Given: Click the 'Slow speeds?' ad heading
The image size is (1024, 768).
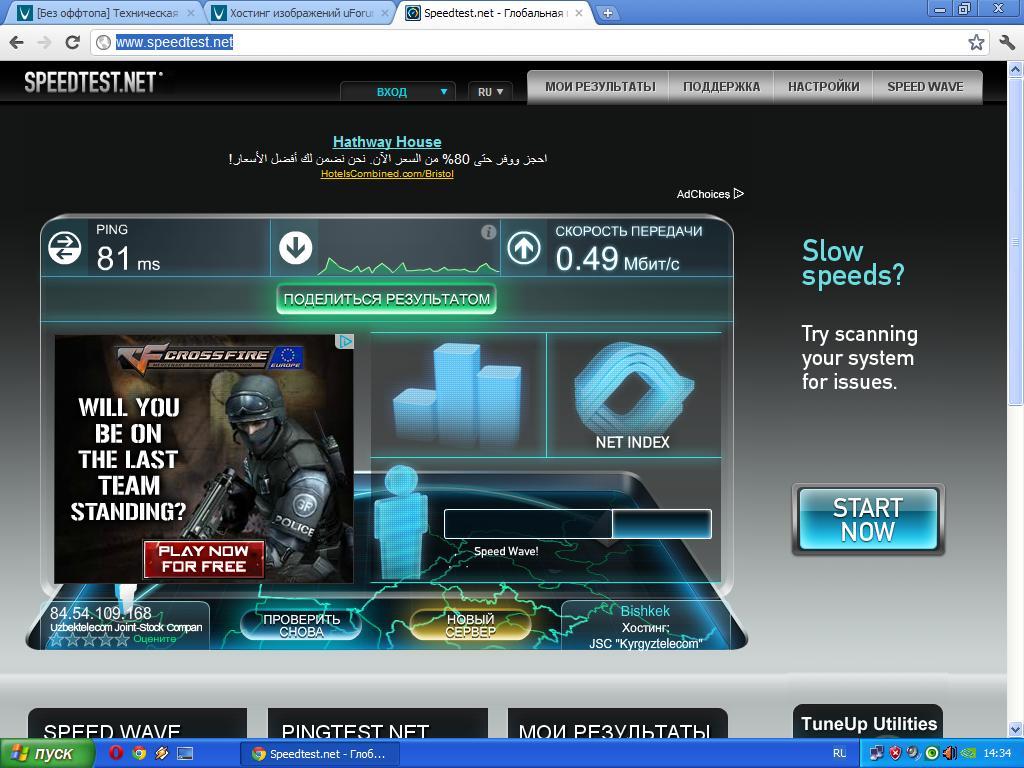Looking at the screenshot, I should 853,263.
